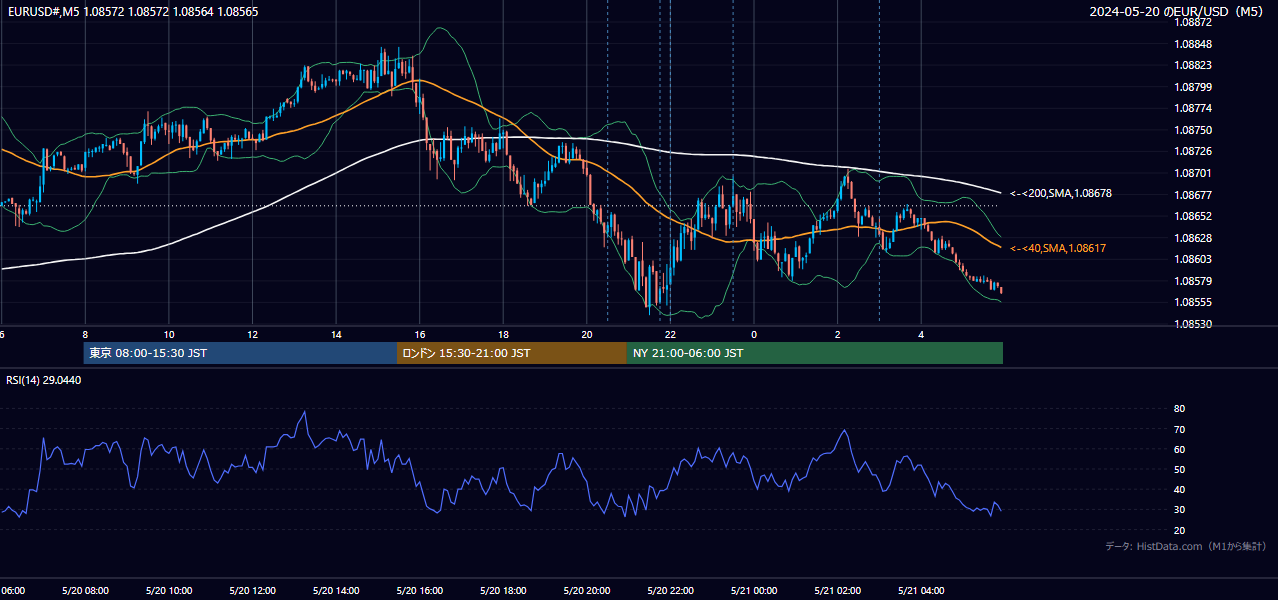
Task: Click RSI scale level 30
Action: [x=1179, y=510]
